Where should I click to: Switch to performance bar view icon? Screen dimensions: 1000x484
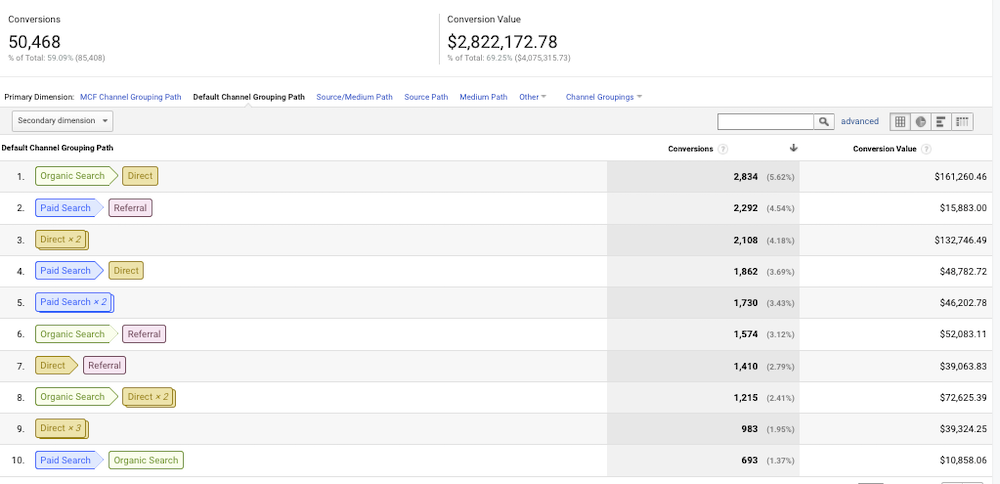[x=941, y=121]
